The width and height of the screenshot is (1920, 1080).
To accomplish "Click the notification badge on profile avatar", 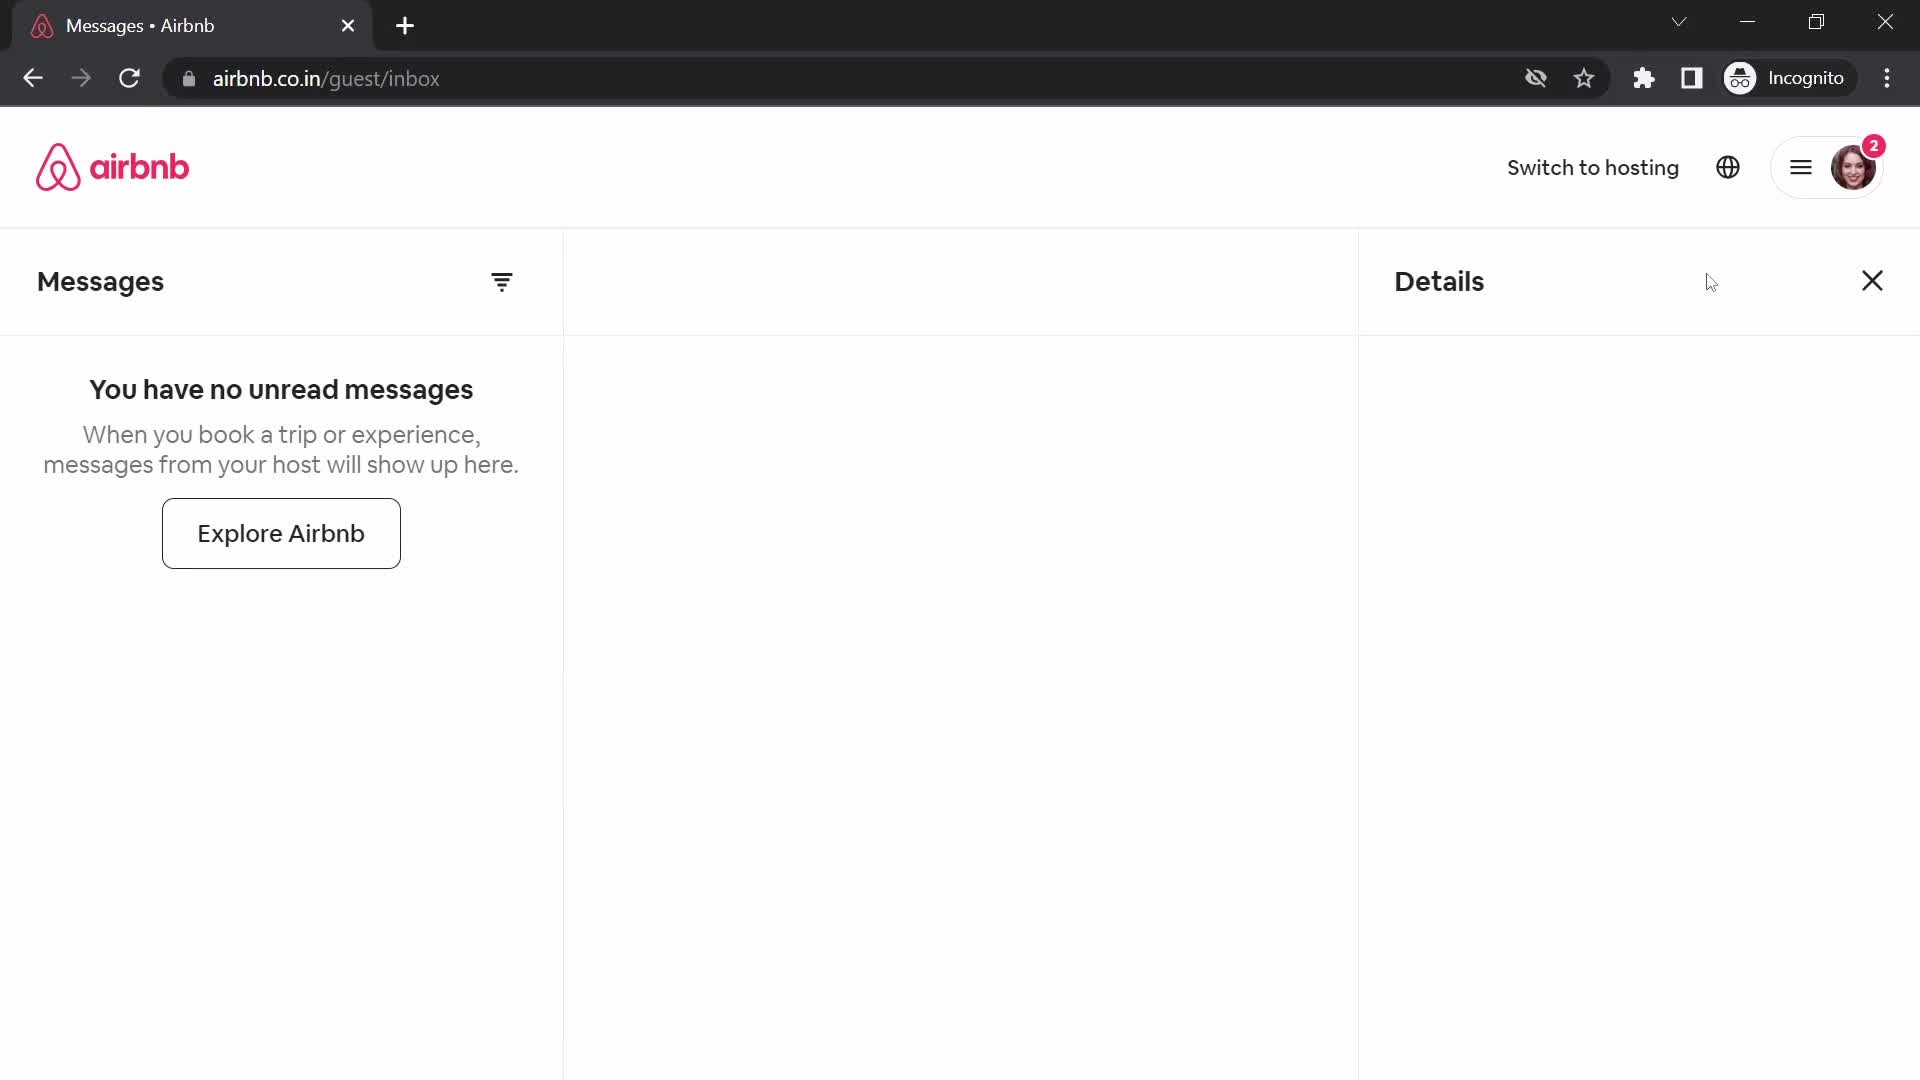I will 1874,145.
